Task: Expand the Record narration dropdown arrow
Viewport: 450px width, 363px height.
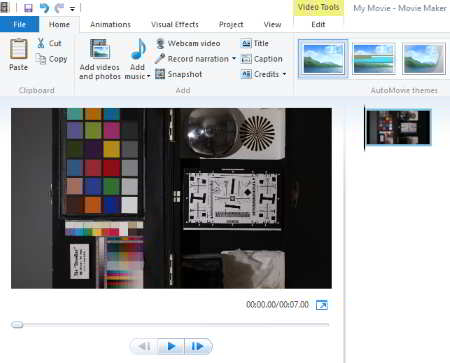Action: (x=234, y=59)
